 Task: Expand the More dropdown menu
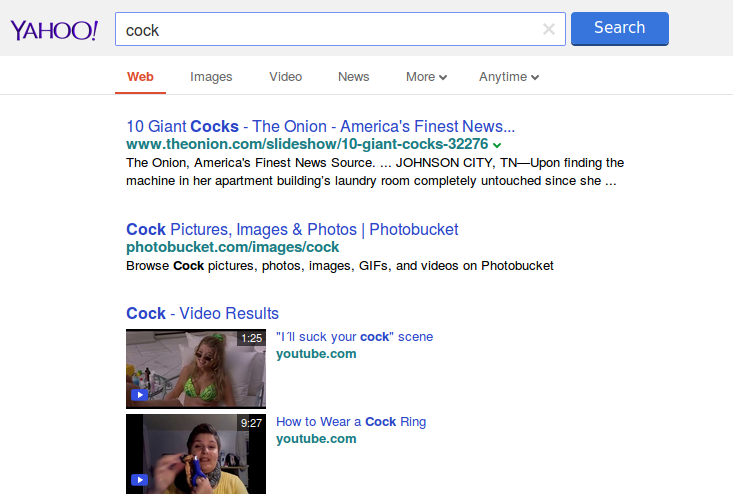[426, 77]
